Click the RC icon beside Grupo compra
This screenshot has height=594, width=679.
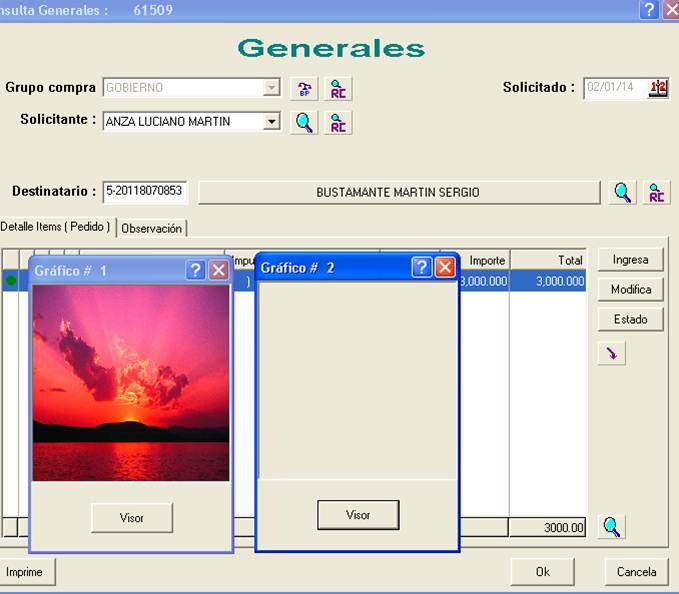coord(338,89)
